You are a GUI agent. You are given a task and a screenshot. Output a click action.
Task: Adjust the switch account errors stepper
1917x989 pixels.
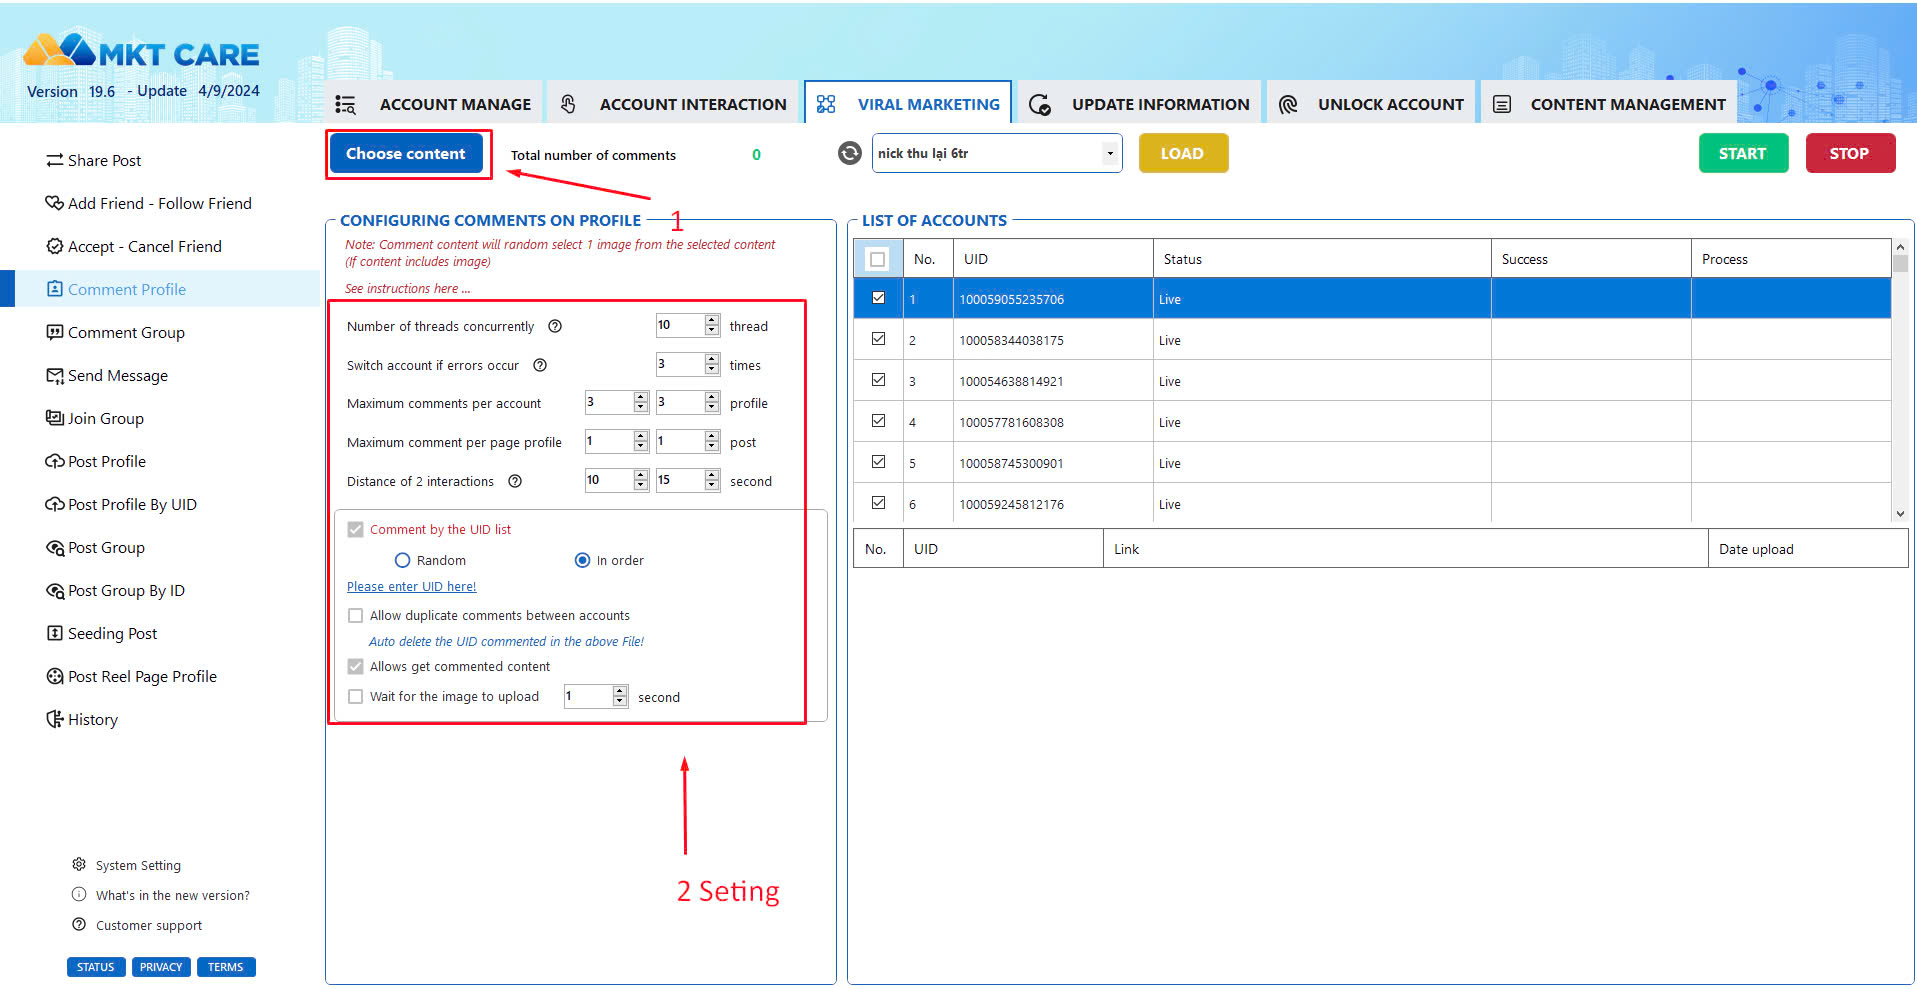point(712,364)
